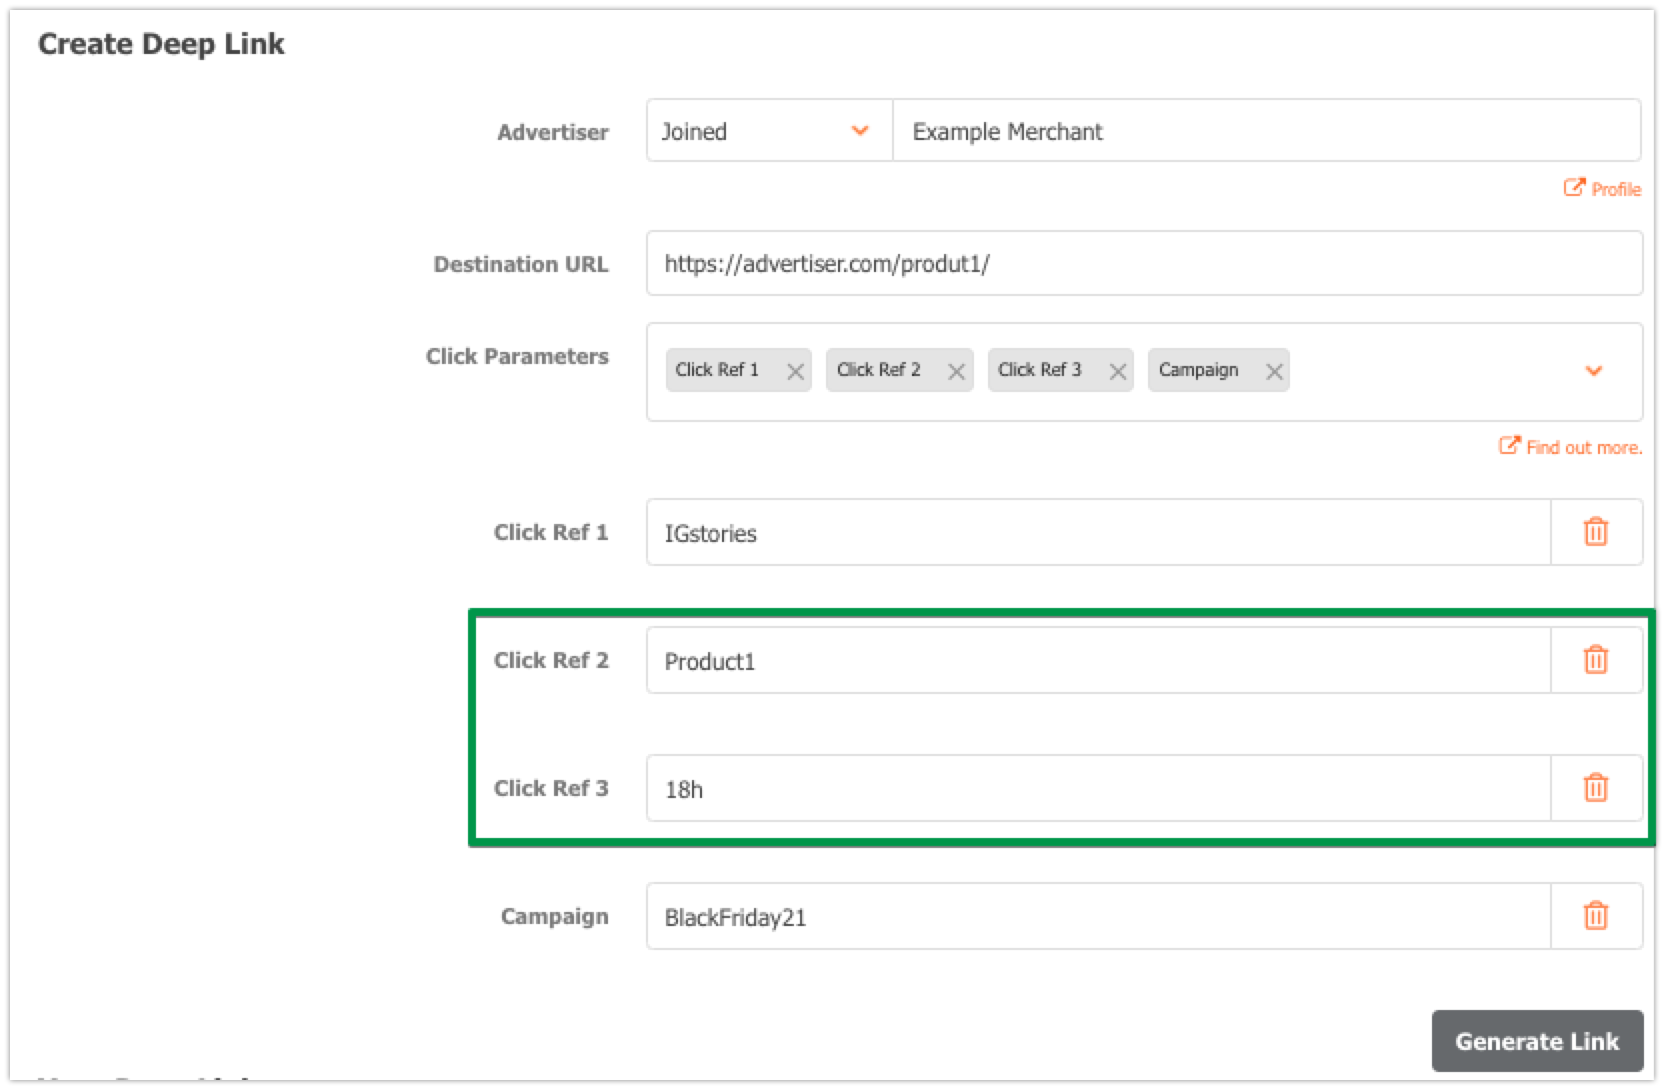This screenshot has height=1090, width=1676.
Task: Focus the Destination URL input field
Action: [1143, 264]
